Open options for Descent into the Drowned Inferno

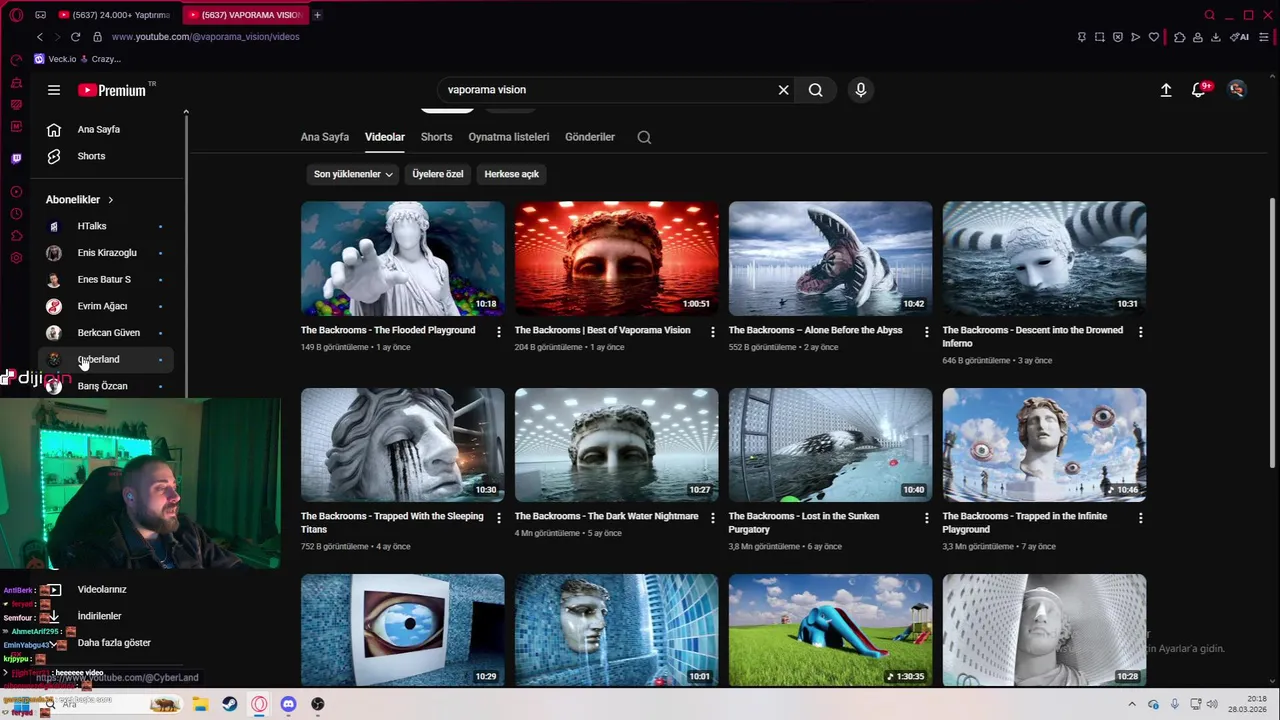(x=1140, y=332)
